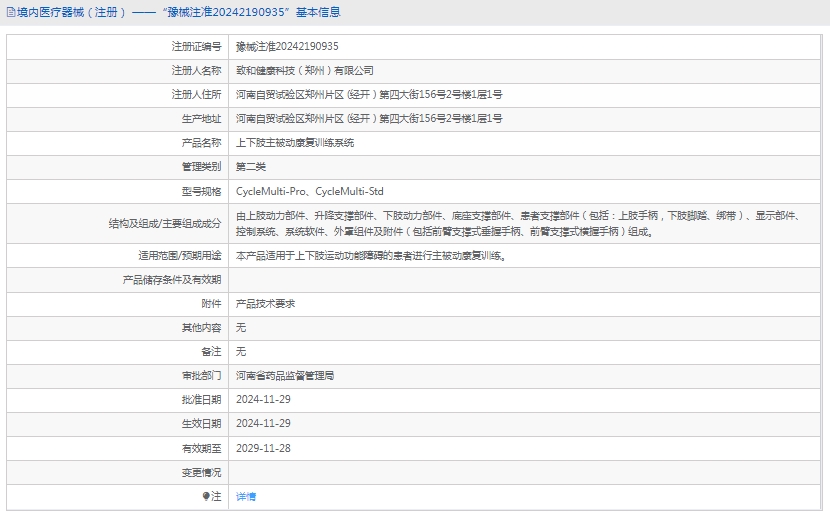Click the 生产地址 address value
This screenshot has height=517, width=830.
[368, 118]
